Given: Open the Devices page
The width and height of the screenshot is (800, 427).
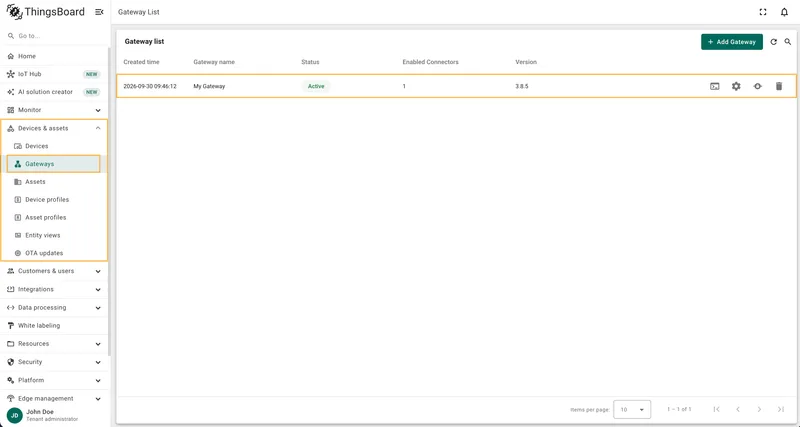Looking at the screenshot, I should [x=54, y=146].
